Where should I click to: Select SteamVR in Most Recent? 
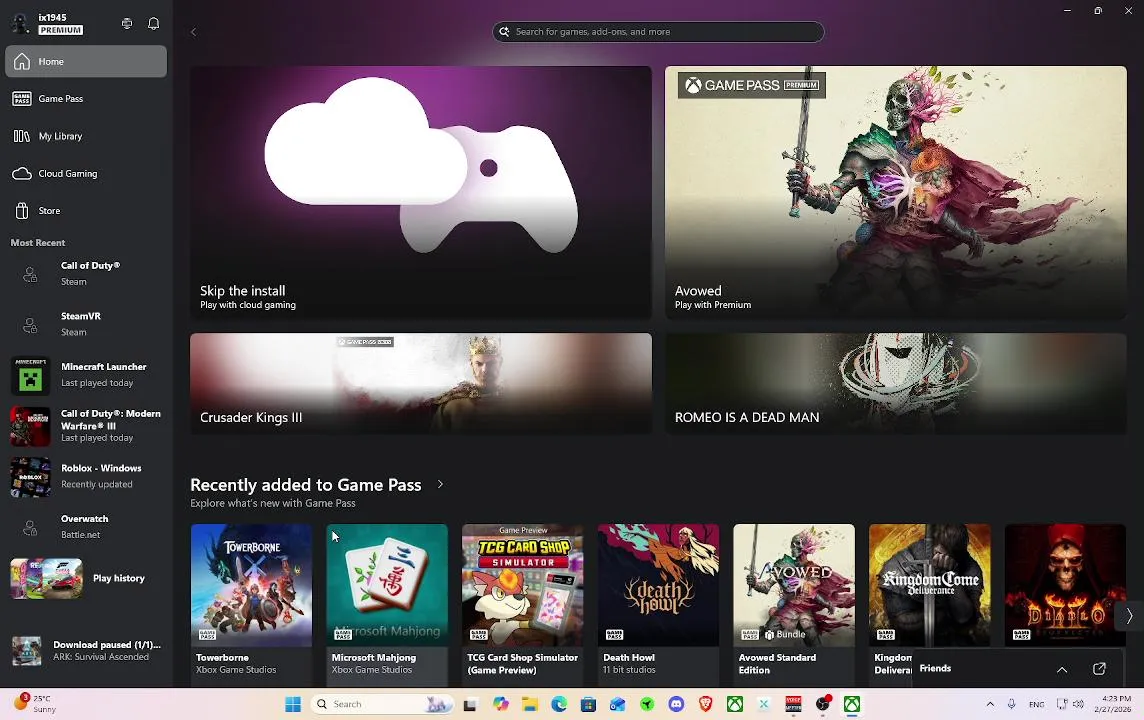coord(86,324)
